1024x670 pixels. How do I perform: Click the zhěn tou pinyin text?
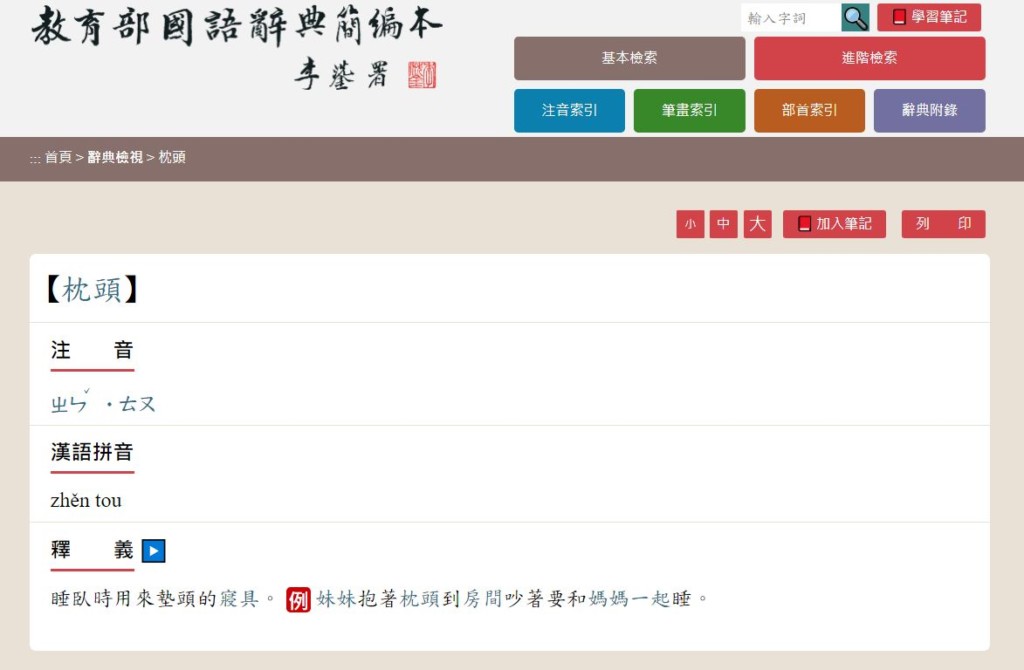(x=86, y=501)
